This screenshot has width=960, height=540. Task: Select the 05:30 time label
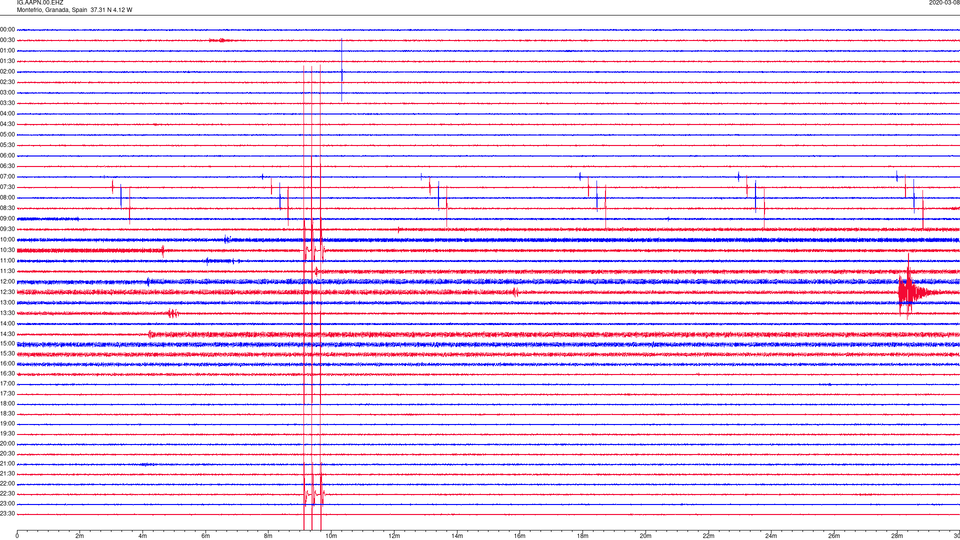(7, 145)
